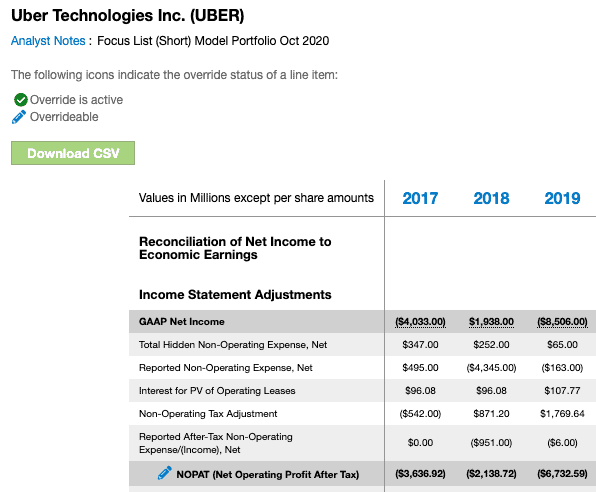The image size is (596, 492).
Task: Click the NOPAT override pencil icon
Action: pos(165,473)
